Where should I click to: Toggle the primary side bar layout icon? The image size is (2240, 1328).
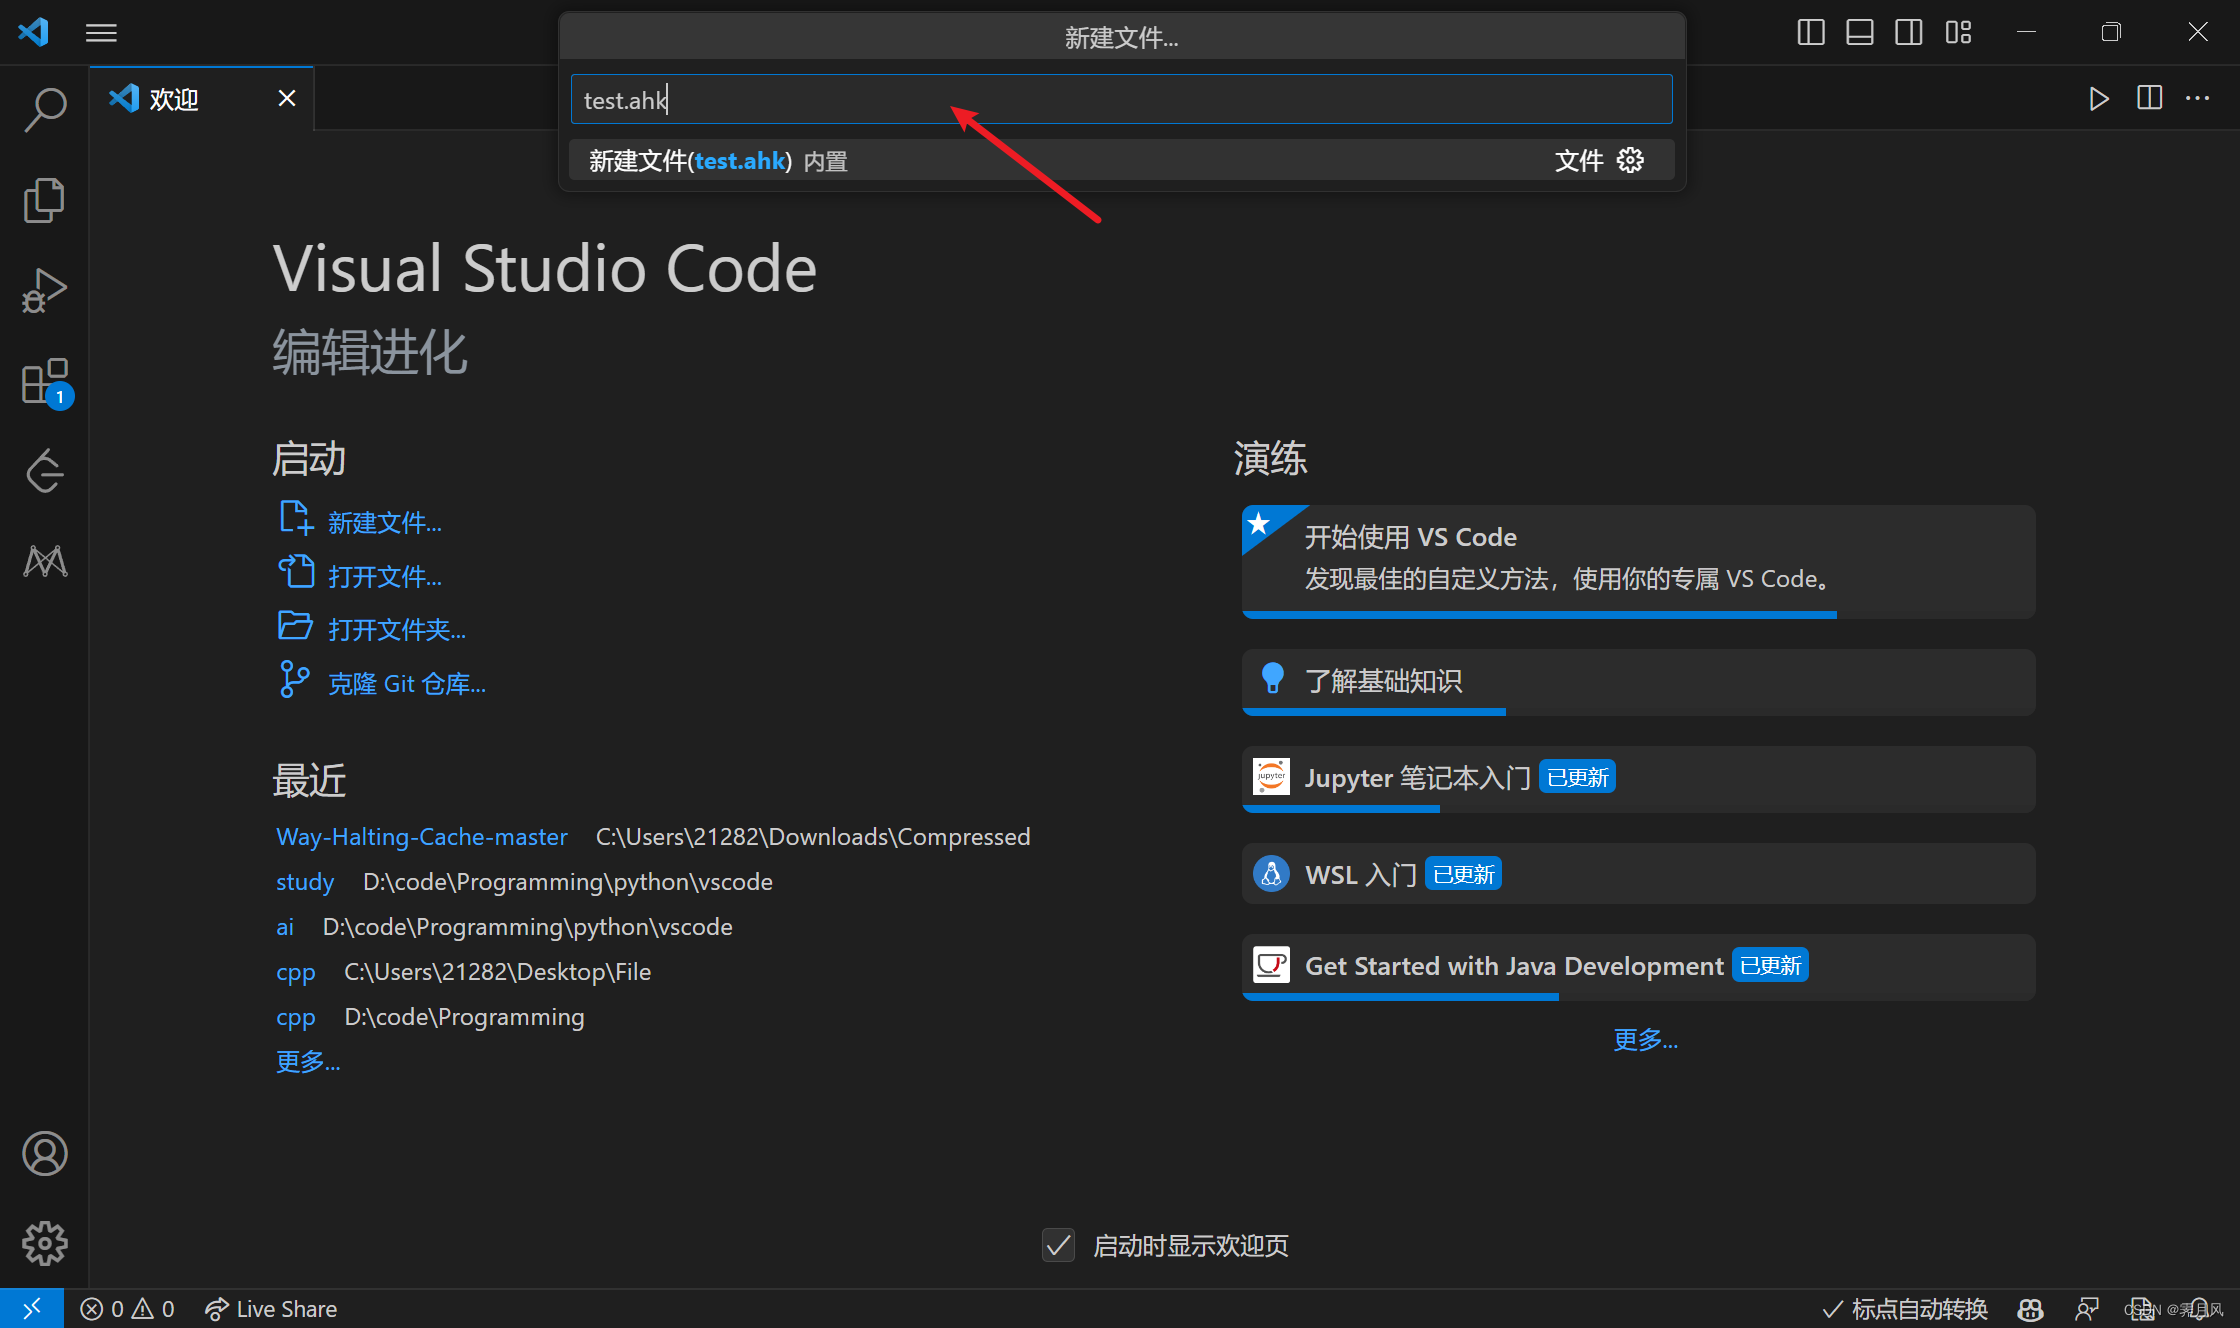click(x=1810, y=32)
